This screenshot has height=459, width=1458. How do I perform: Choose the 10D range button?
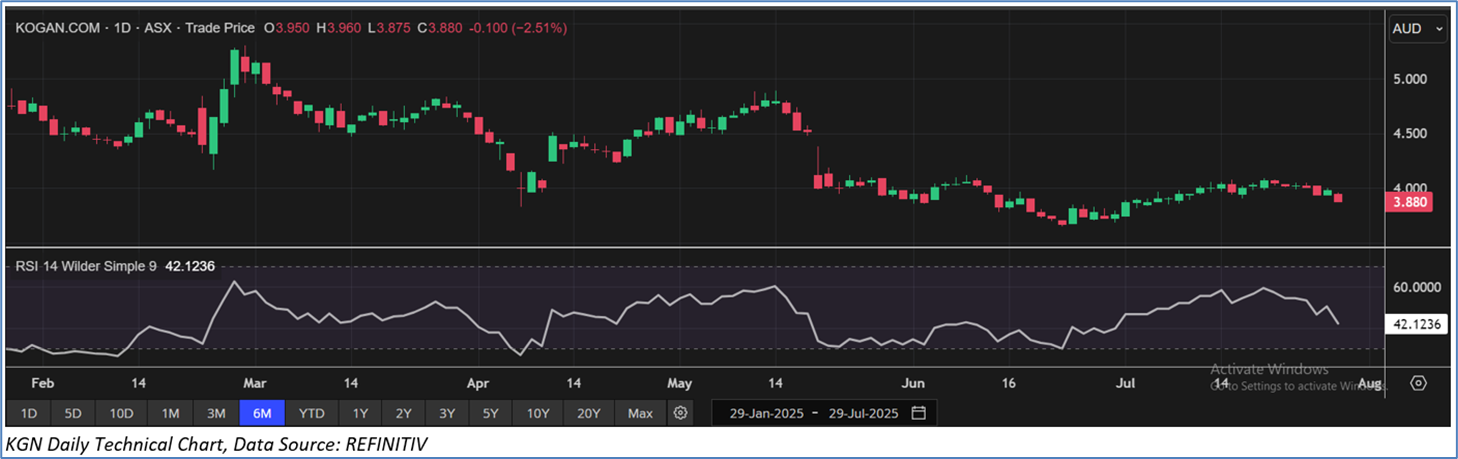[x=122, y=413]
